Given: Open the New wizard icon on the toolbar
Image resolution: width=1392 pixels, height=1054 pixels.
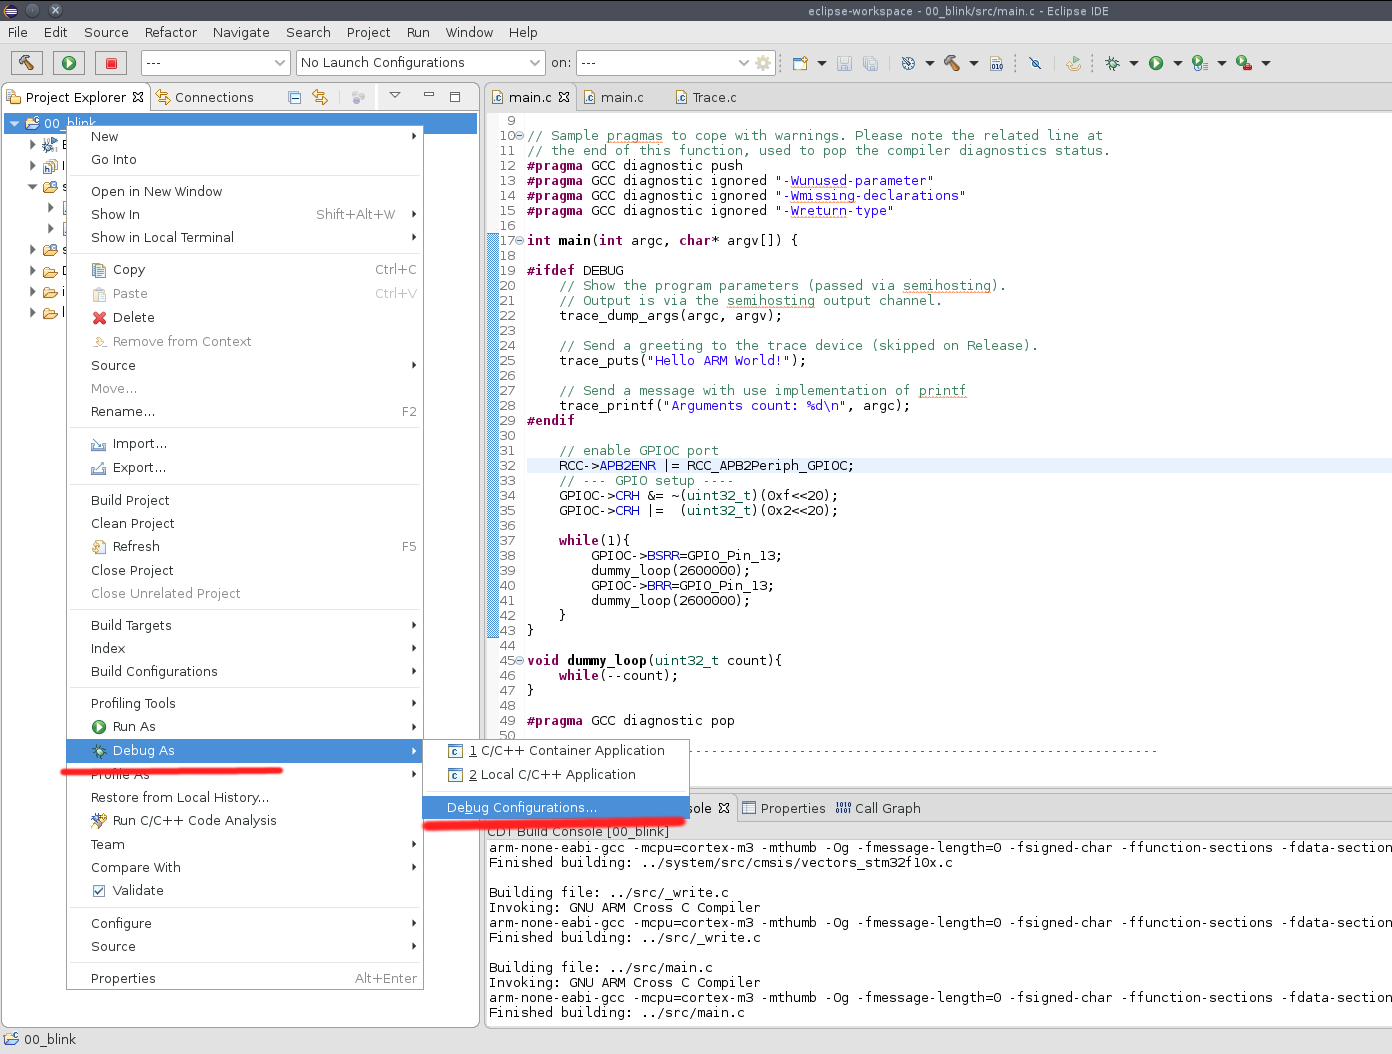Looking at the screenshot, I should (x=801, y=62).
